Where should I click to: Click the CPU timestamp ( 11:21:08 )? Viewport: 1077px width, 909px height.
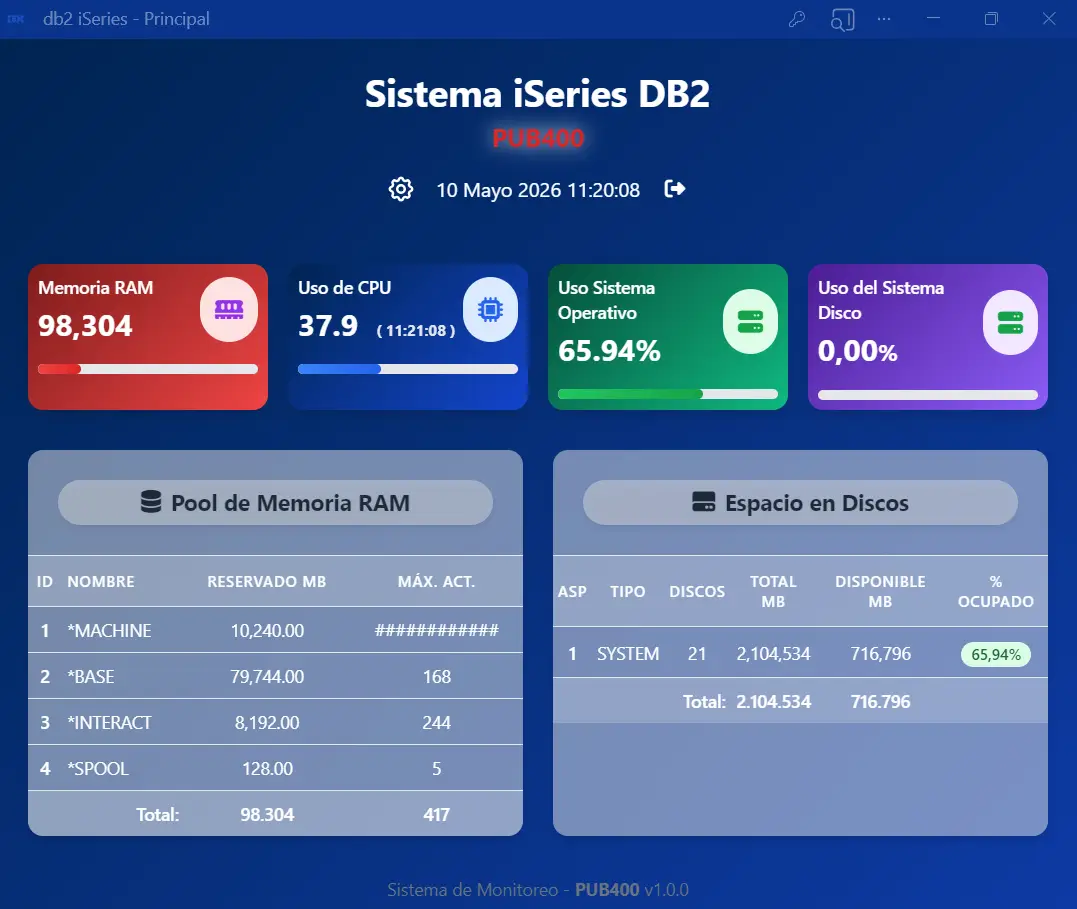416,330
